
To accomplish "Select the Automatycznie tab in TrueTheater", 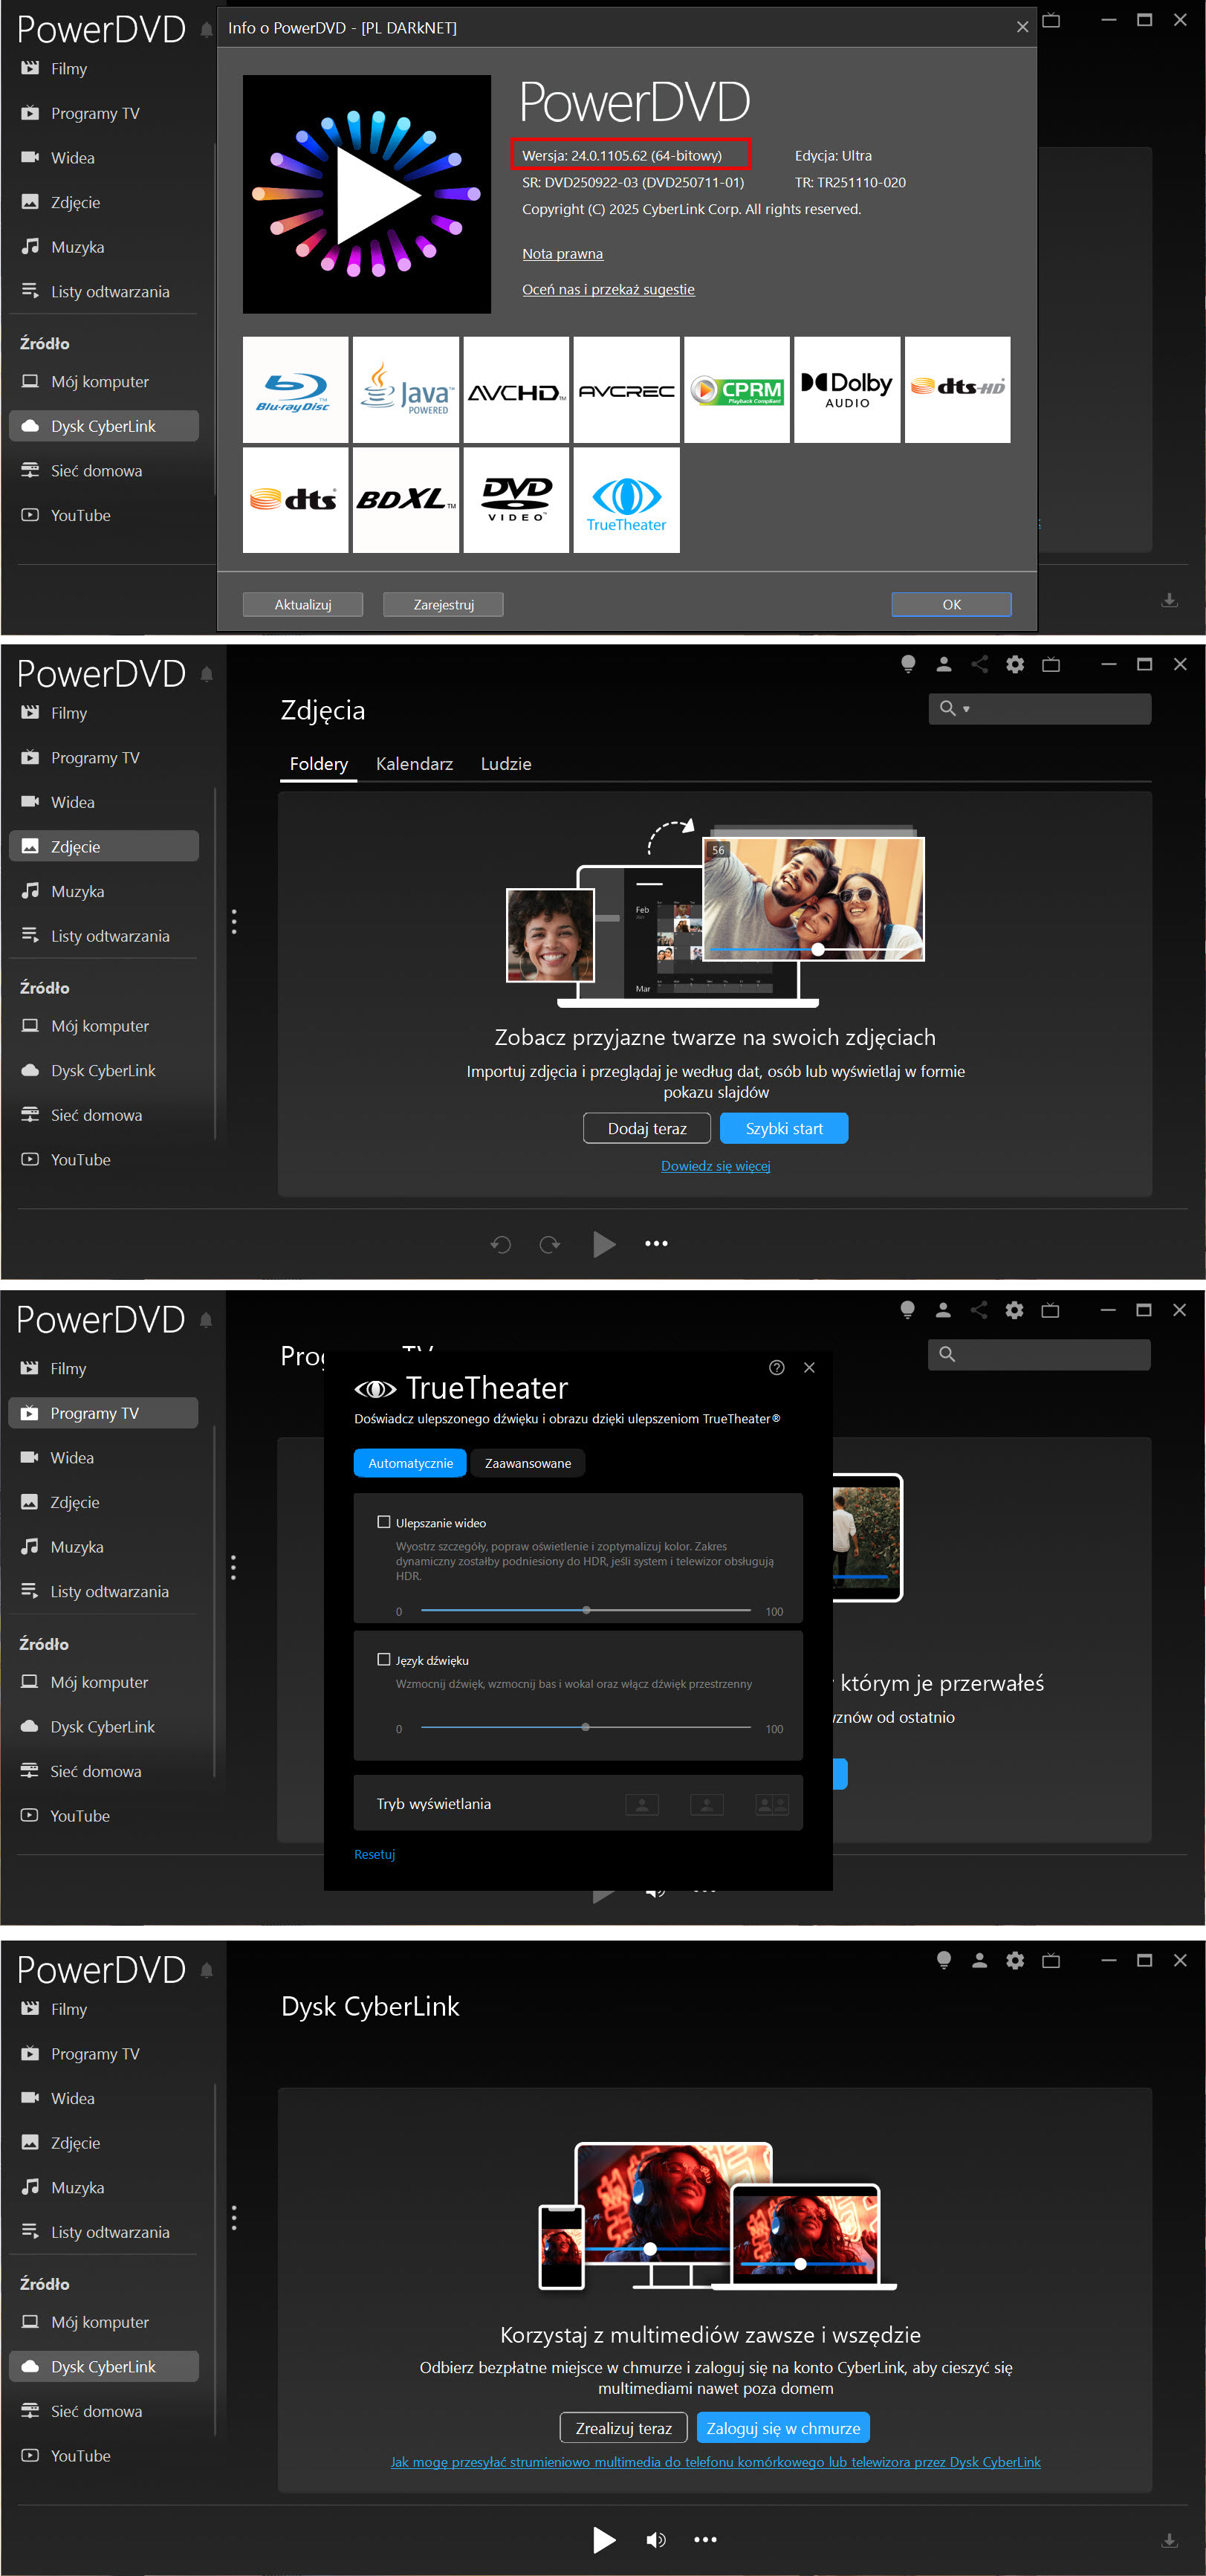I will pyautogui.click(x=410, y=1463).
